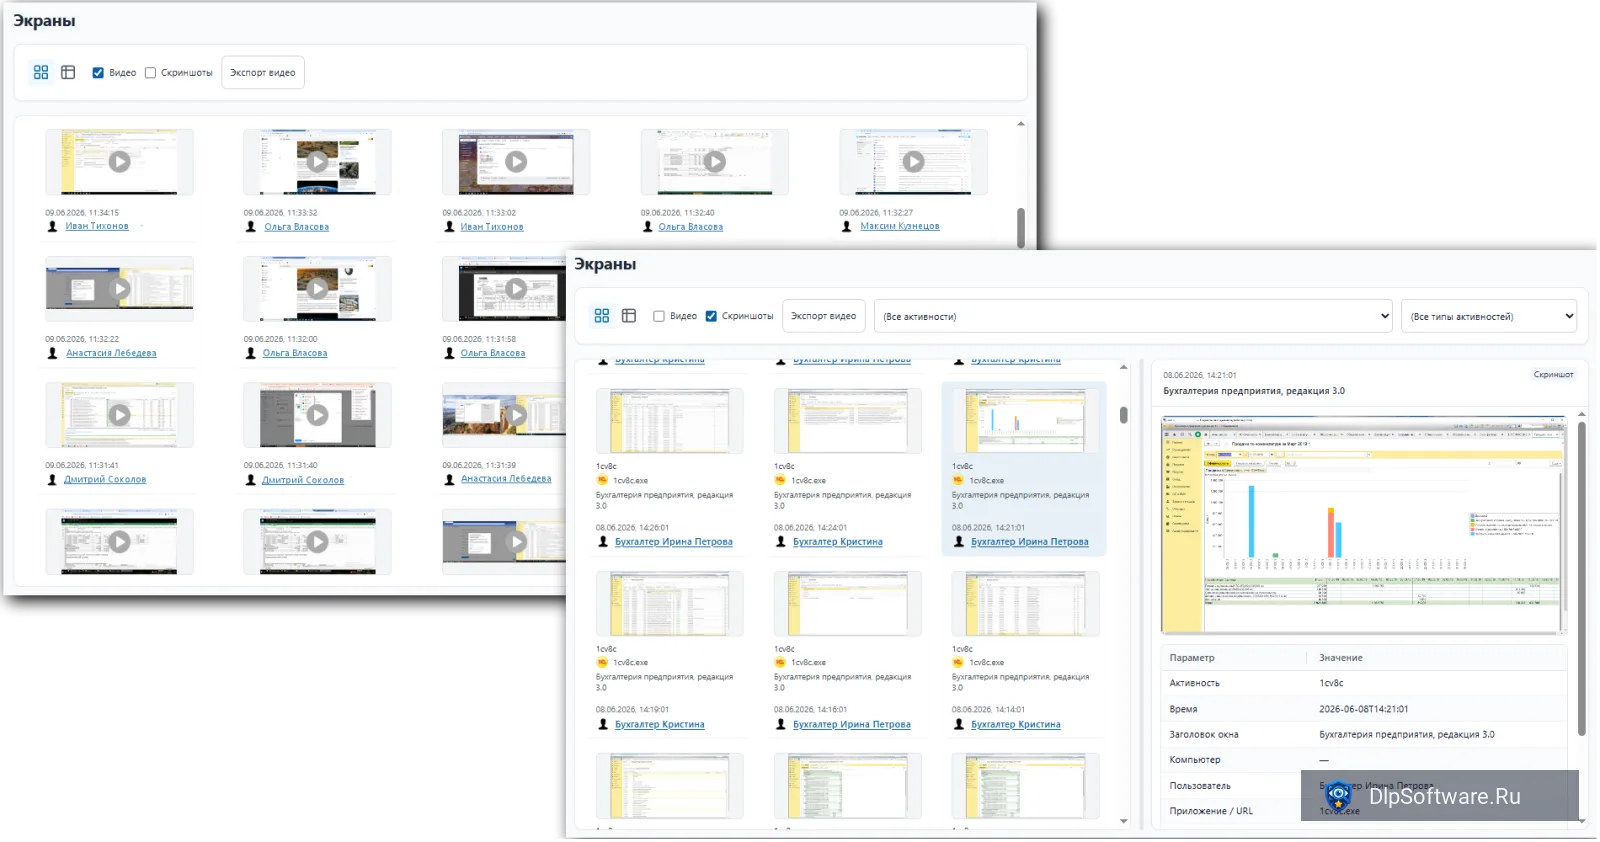Select the screenshot thumbnail dated 14:14:01
1600x842 pixels.
click(x=1025, y=604)
